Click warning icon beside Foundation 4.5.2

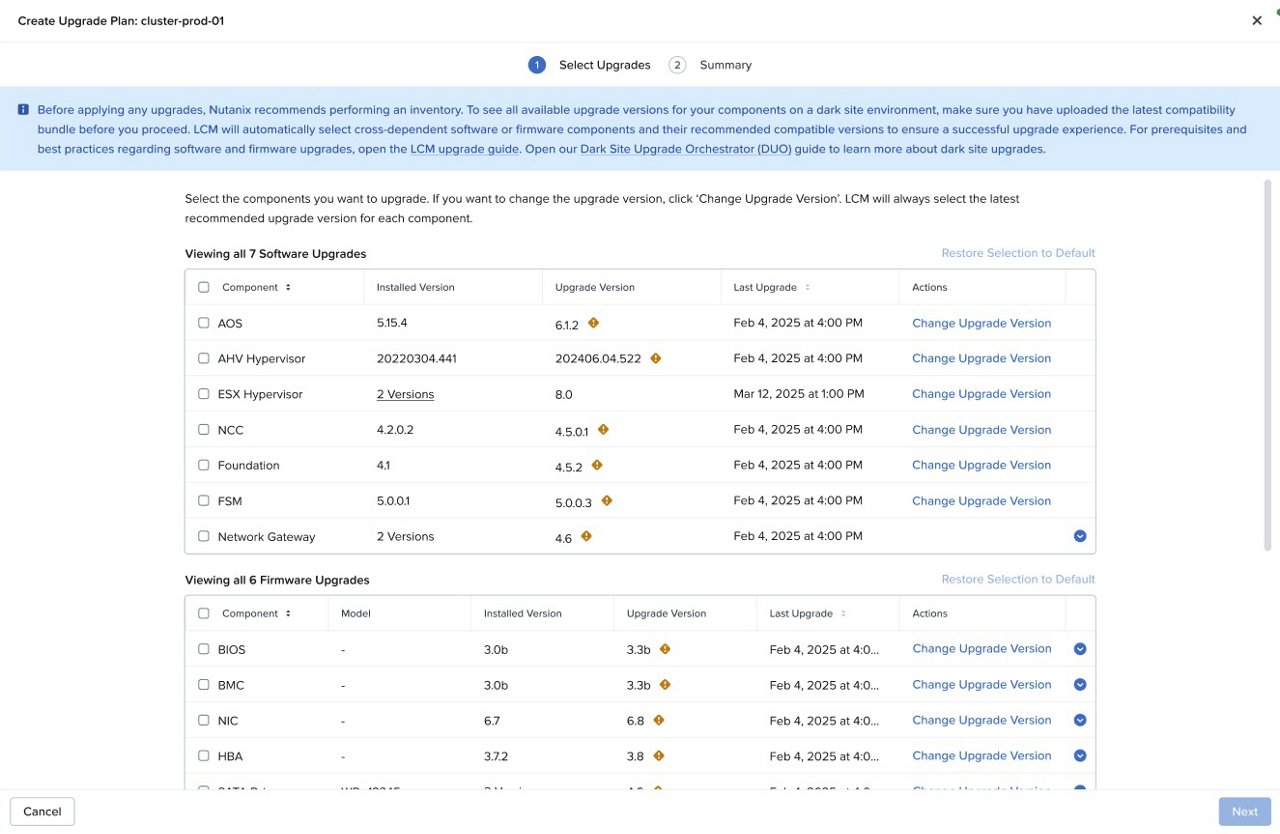597,465
